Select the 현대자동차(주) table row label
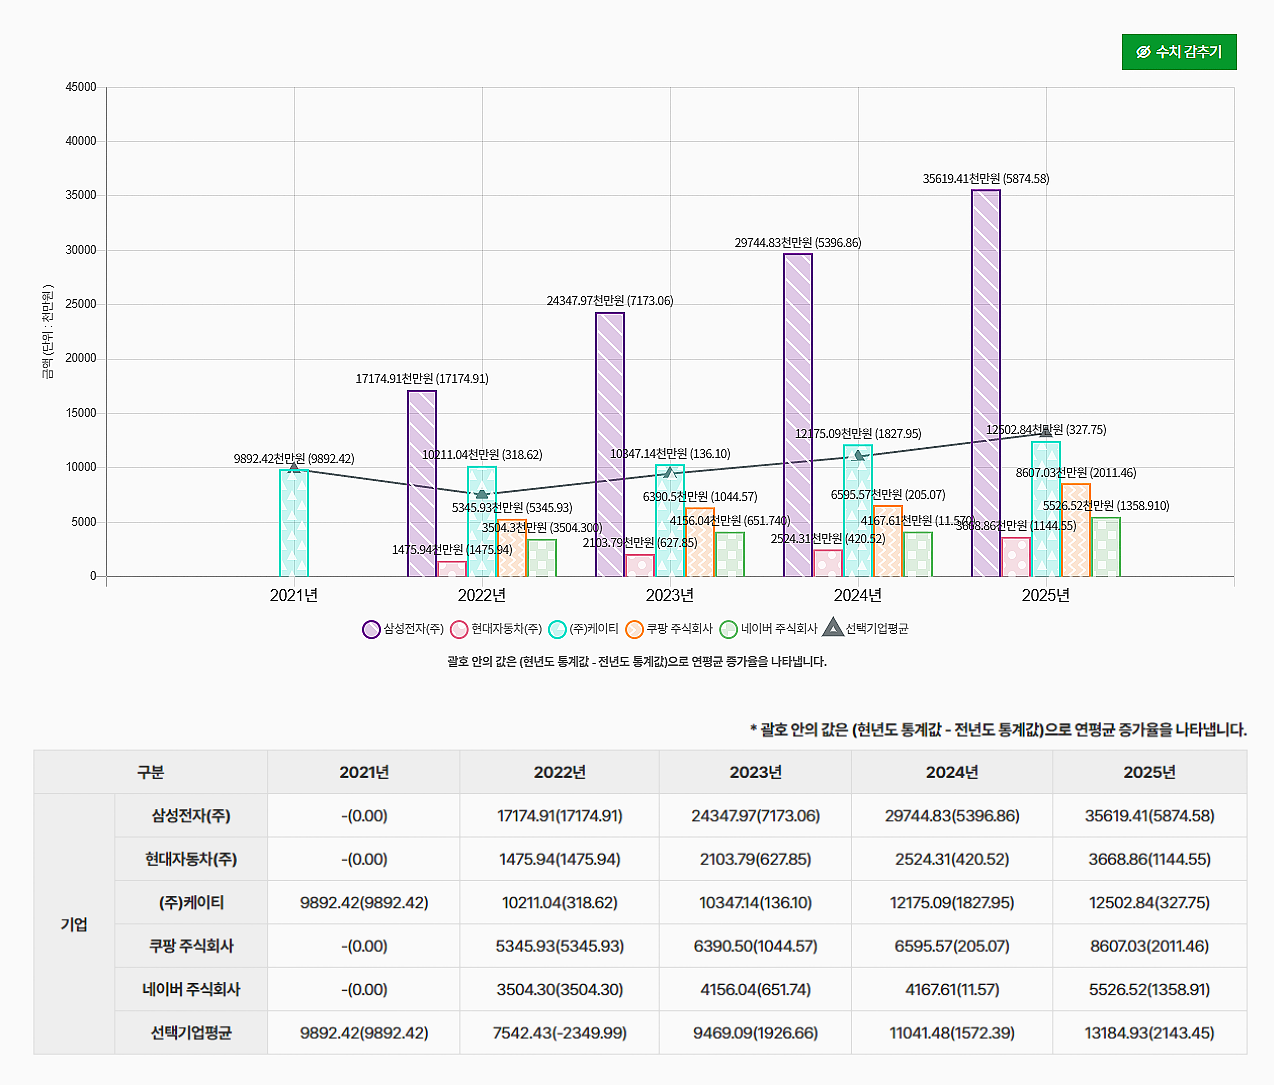Viewport: 1274px width, 1085px height. [191, 859]
